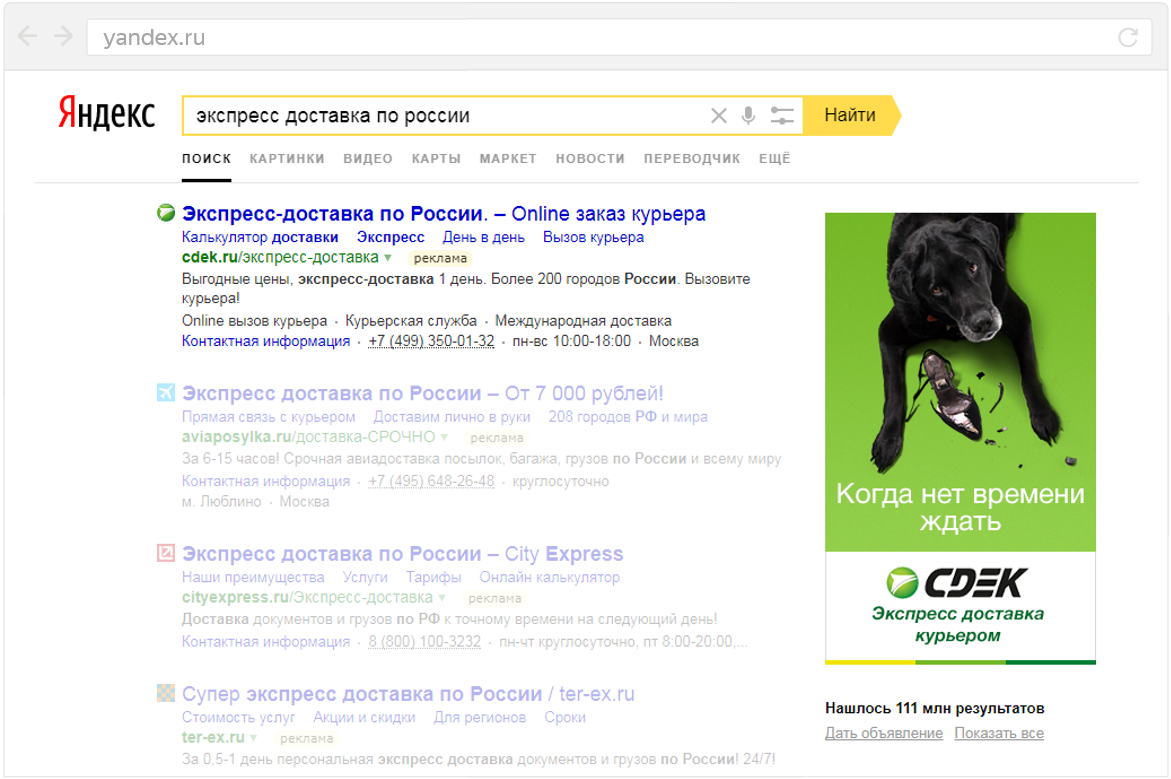Click phone number +7 (499) 350-01-32
1171x779 pixels.
(x=431, y=341)
